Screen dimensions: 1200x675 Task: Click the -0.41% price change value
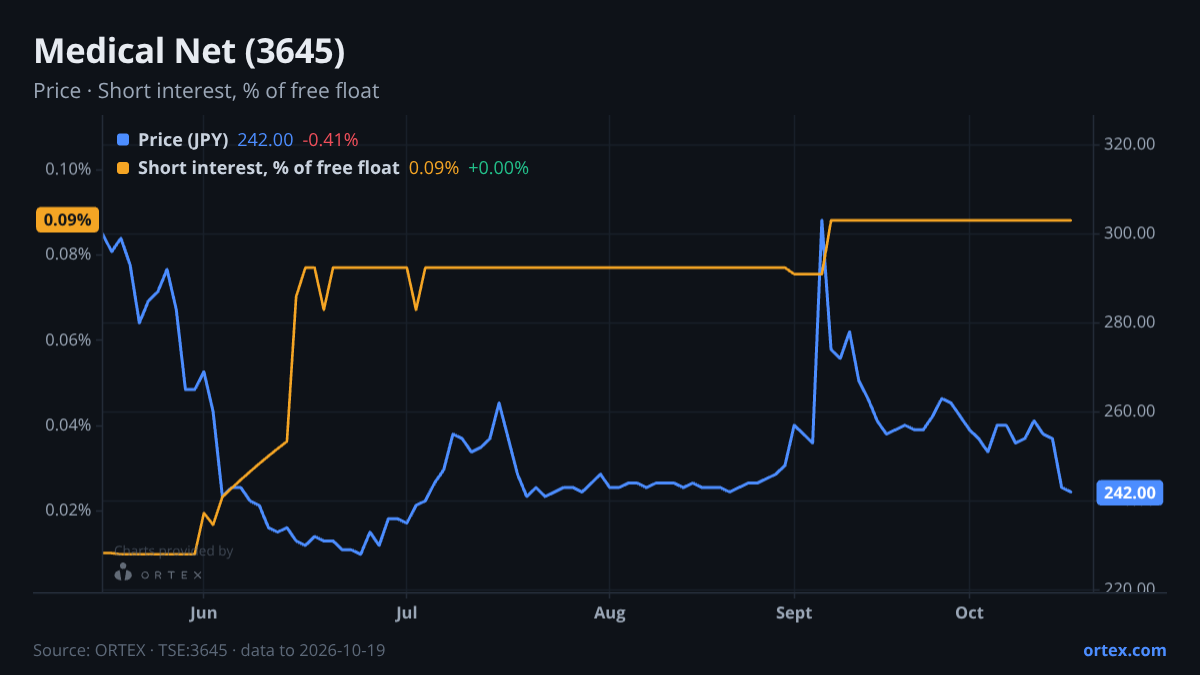point(330,140)
